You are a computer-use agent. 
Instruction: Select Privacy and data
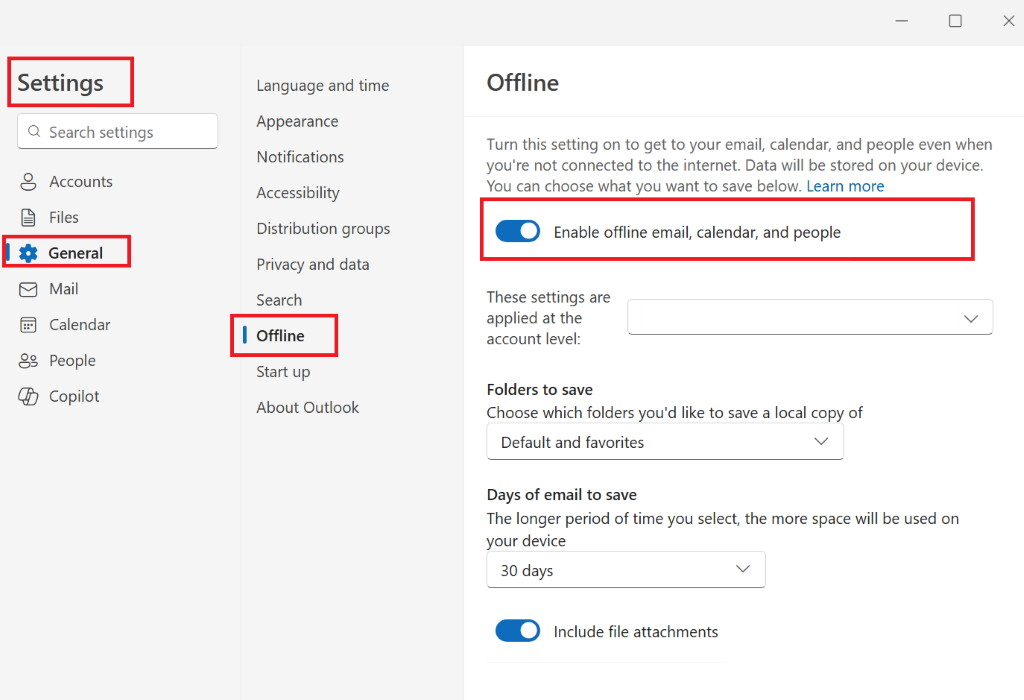313,264
